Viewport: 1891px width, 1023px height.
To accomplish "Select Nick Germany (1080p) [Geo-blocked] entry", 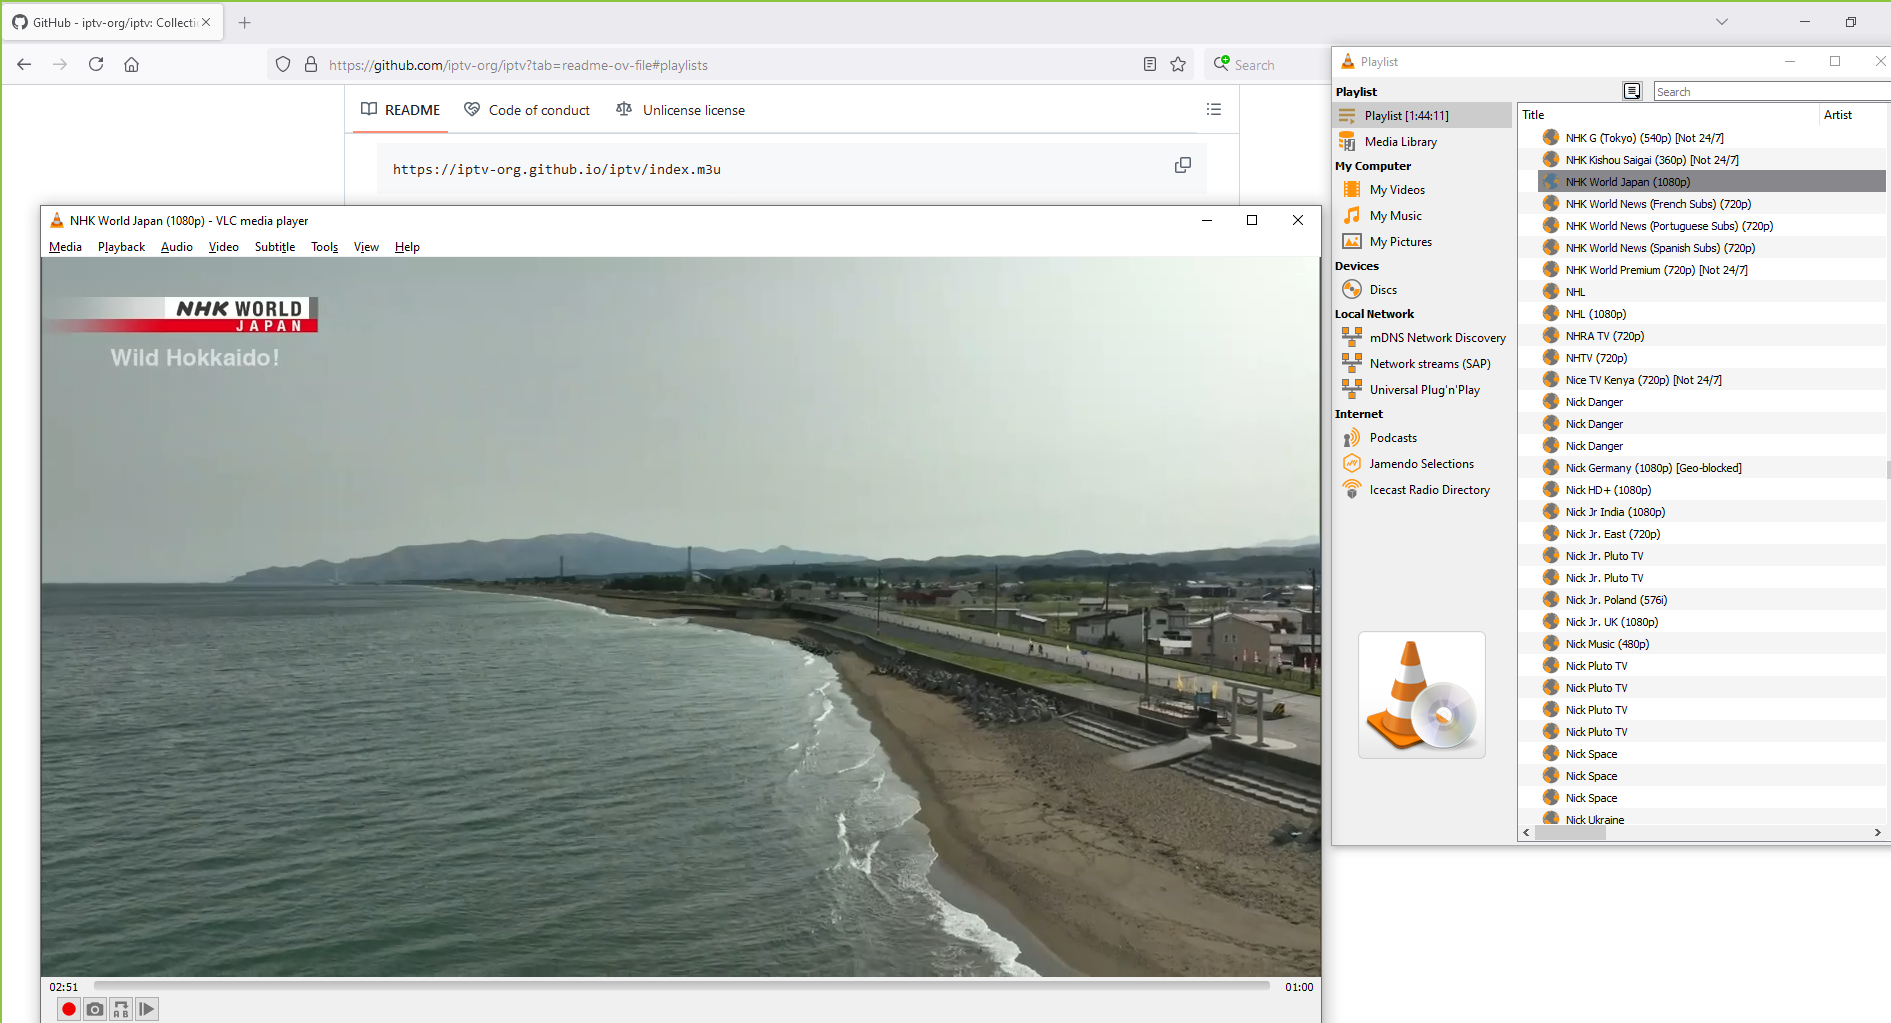I will click(1711, 468).
